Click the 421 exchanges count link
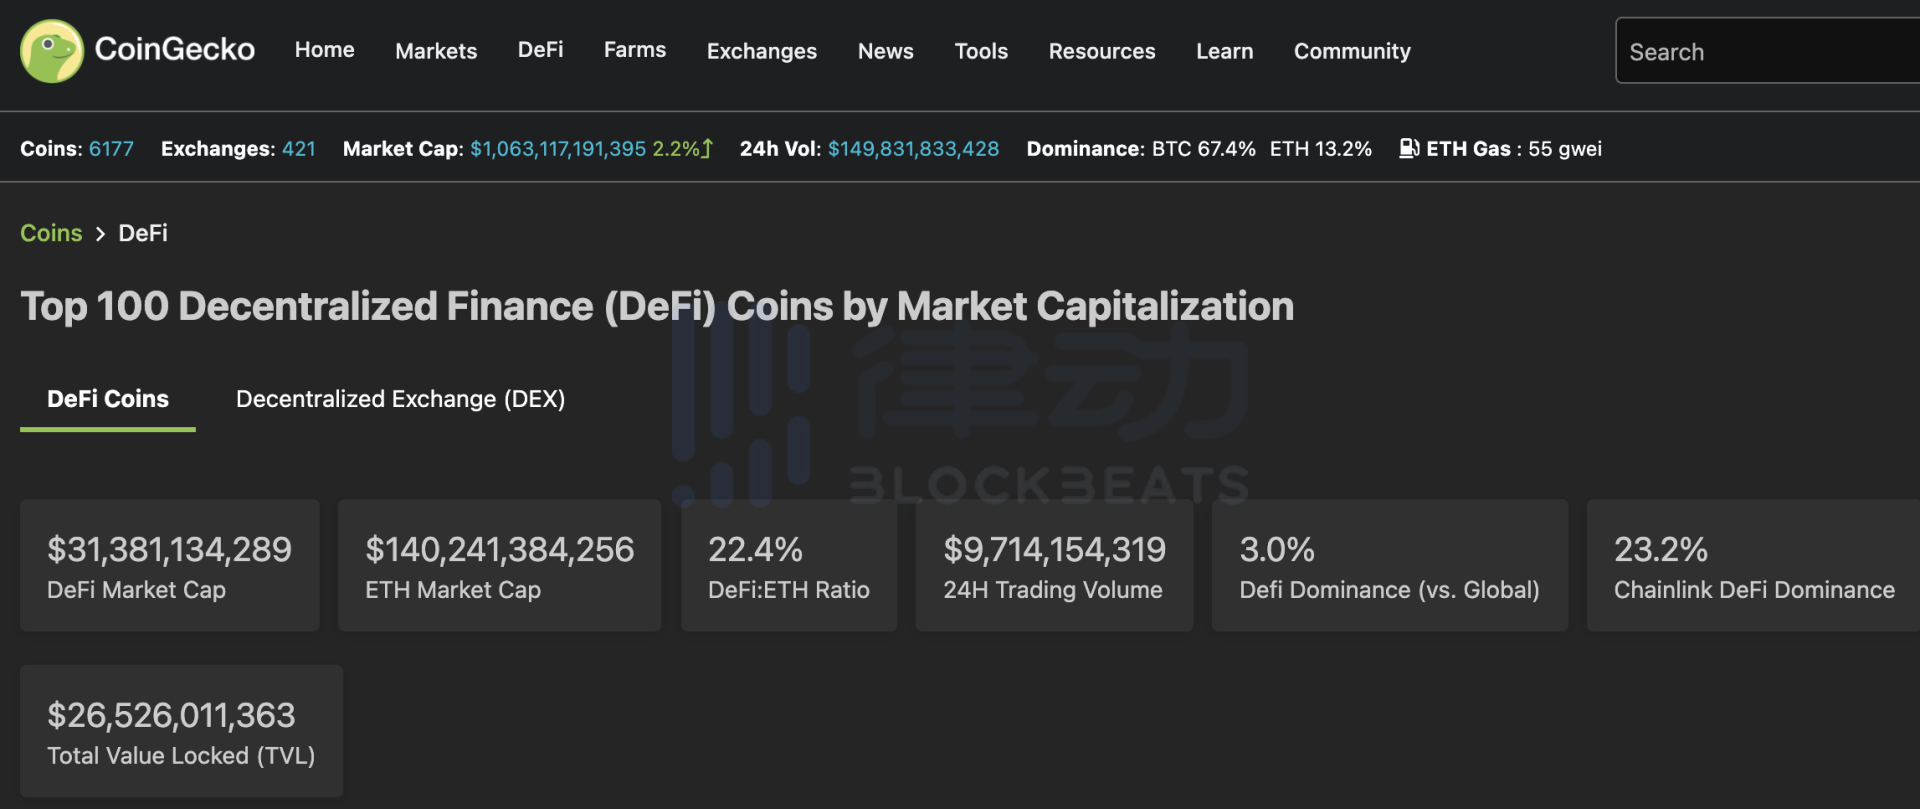Image resolution: width=1920 pixels, height=809 pixels. (x=299, y=149)
